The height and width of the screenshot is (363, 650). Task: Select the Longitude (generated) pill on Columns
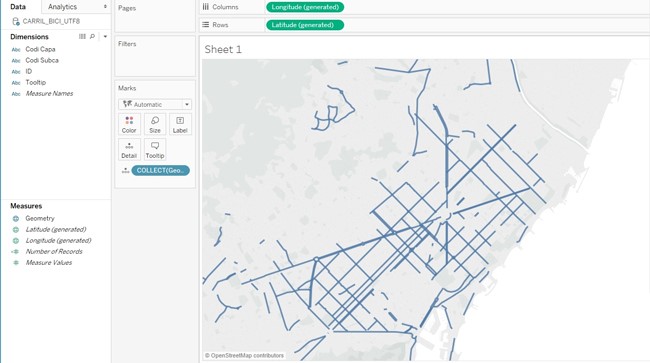click(x=305, y=7)
